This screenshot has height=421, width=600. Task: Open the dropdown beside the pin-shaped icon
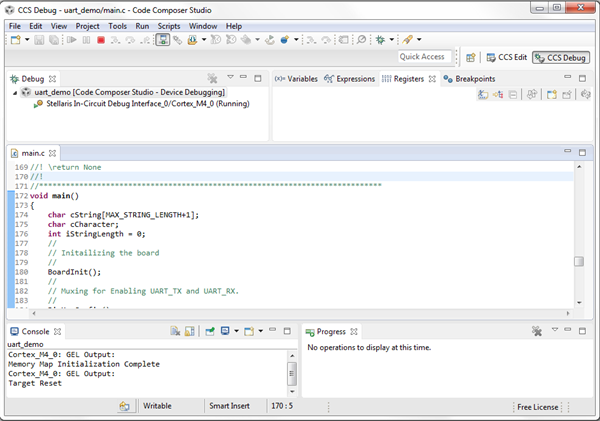pos(258,40)
